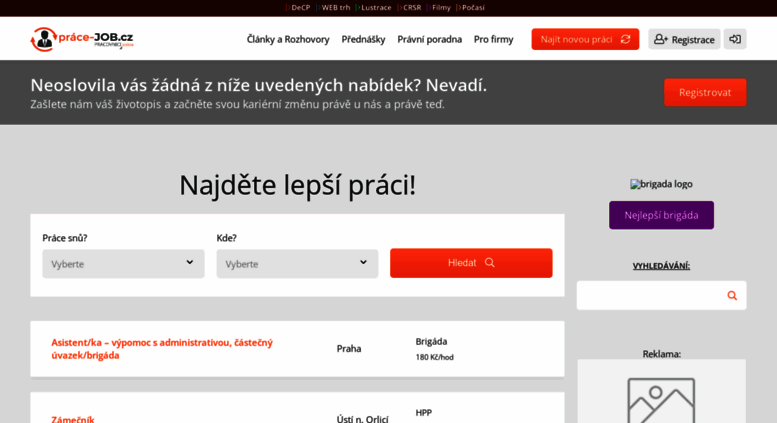Click the Hledat search button
Viewport: 777px width, 423px height.
(471, 263)
